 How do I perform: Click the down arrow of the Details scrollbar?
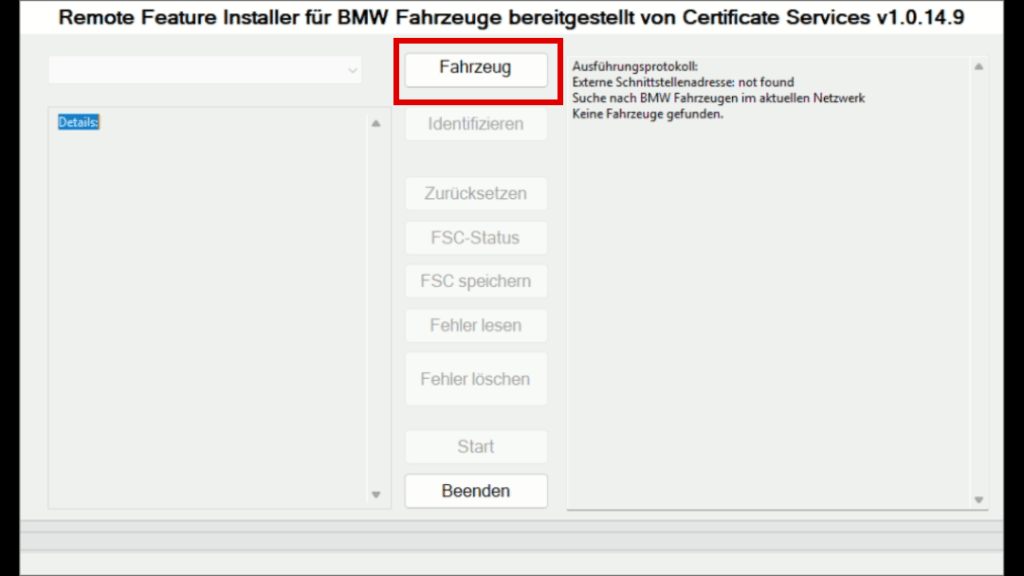point(376,493)
